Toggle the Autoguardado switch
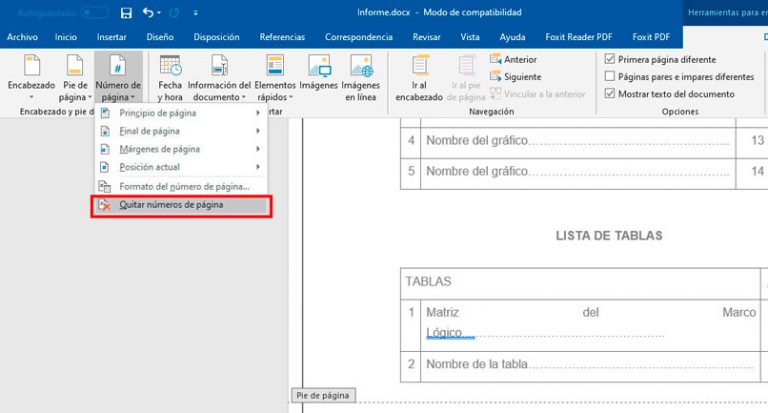This screenshot has width=768, height=413. [95, 13]
